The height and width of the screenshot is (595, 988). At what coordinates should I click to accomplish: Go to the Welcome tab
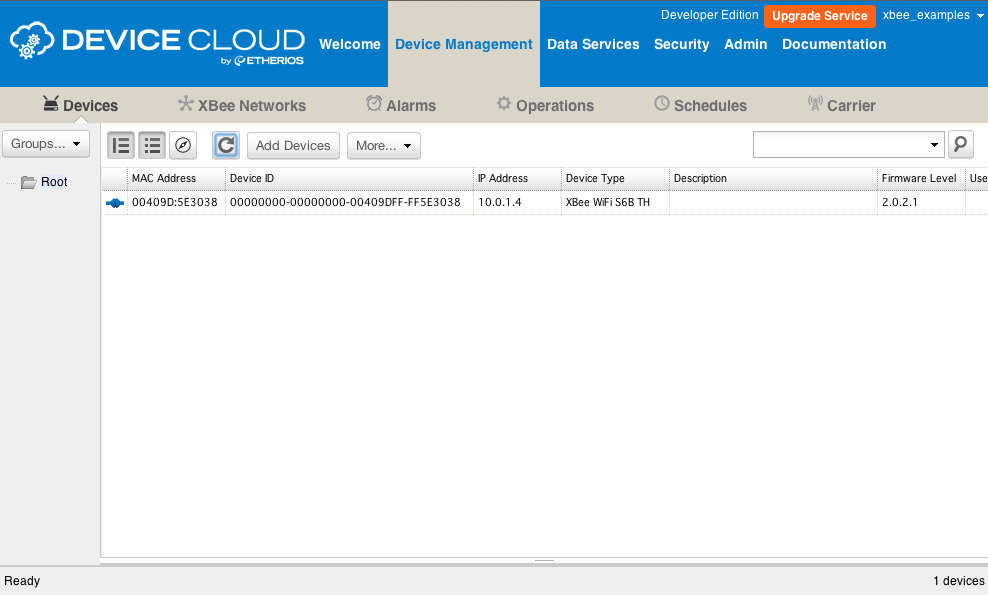coord(350,44)
